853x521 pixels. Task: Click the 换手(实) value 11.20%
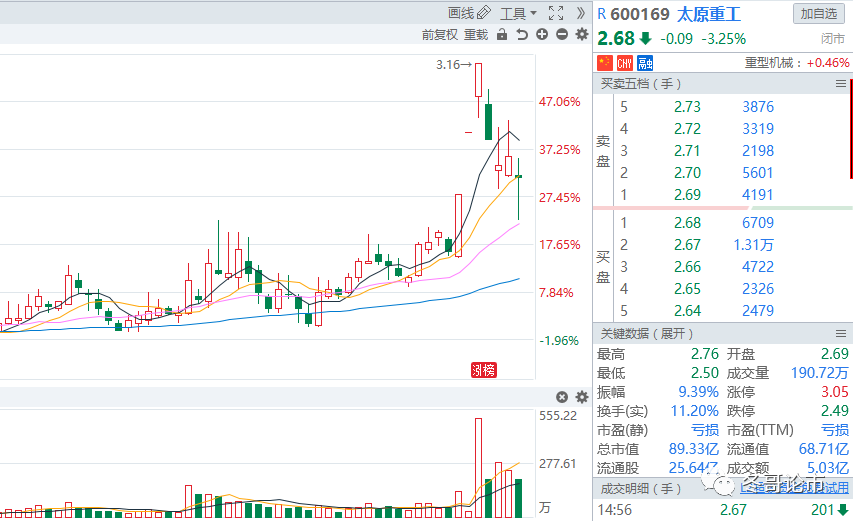point(694,411)
